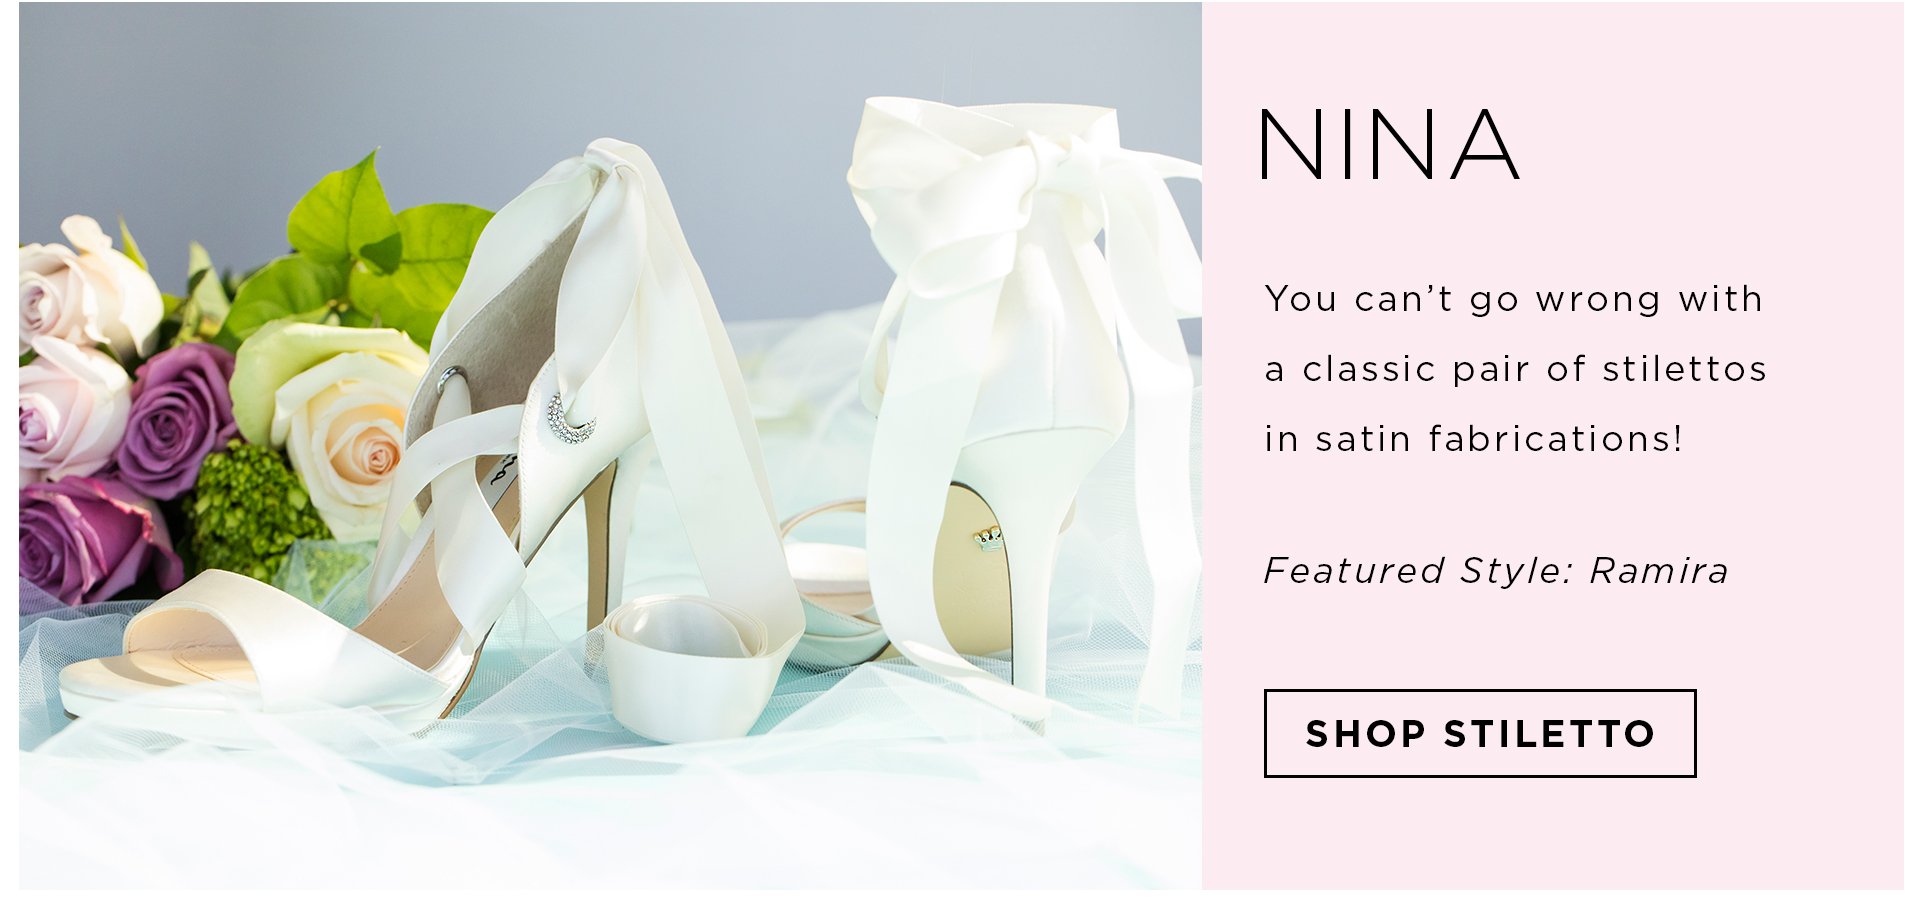Click the gold crown logo on the sole
The image size is (1920, 907).
(988, 540)
